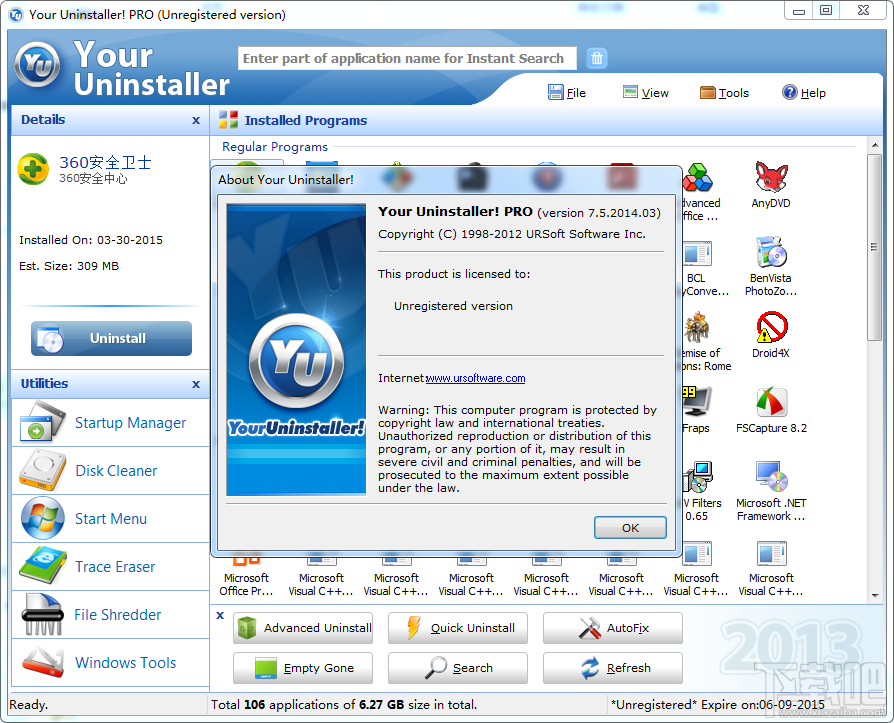Click the 'Ready.' status bar text
Viewport: 894px width, 723px height.
pyautogui.click(x=29, y=705)
